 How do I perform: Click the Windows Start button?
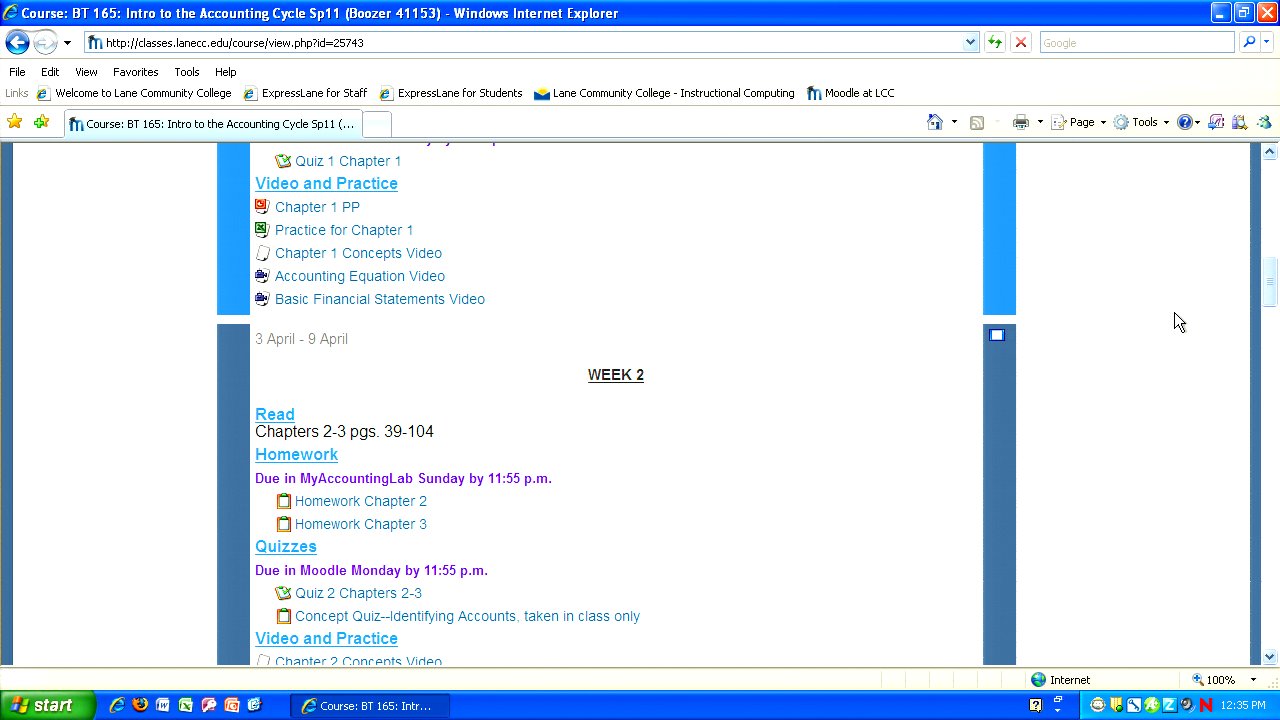pos(47,705)
